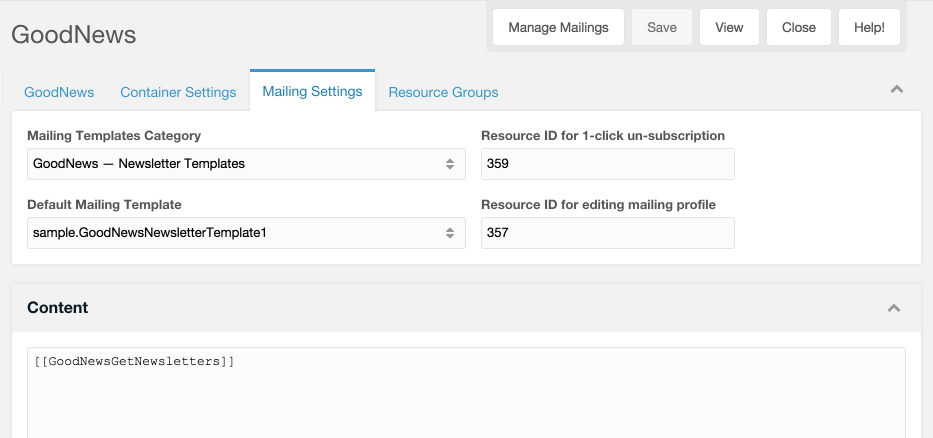Click the GoodNews page title
The image size is (933, 438).
[x=74, y=35]
